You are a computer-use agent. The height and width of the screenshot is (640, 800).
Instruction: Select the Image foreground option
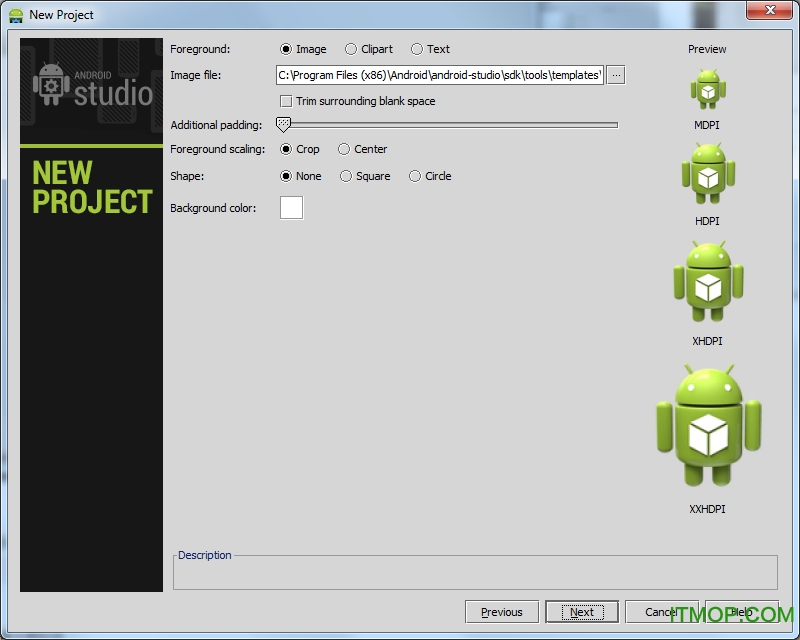point(286,48)
